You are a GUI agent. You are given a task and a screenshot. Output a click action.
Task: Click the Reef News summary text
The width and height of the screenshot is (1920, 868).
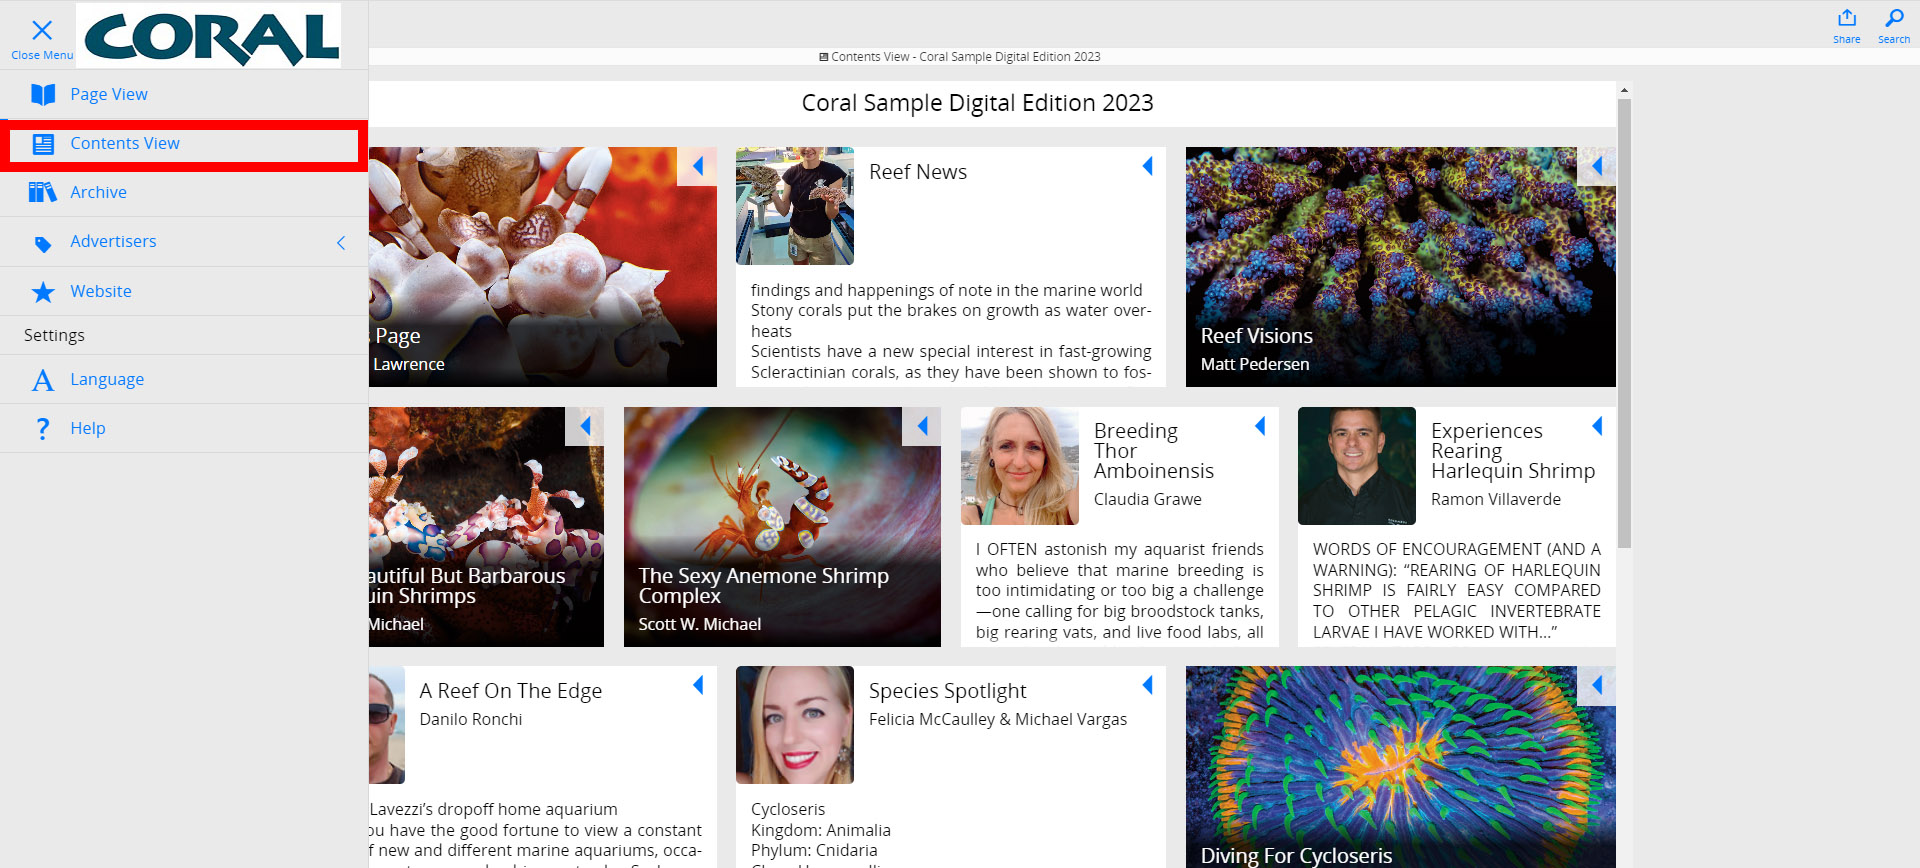(951, 331)
